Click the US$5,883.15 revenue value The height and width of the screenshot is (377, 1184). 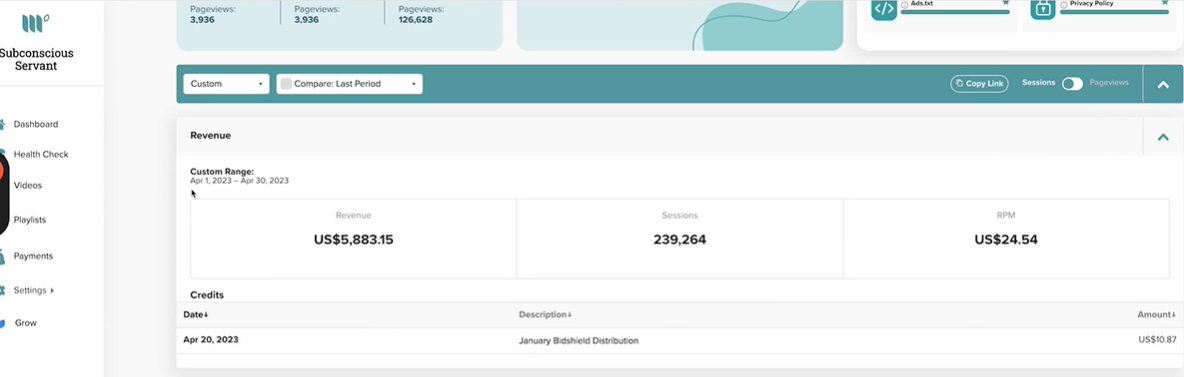point(353,240)
